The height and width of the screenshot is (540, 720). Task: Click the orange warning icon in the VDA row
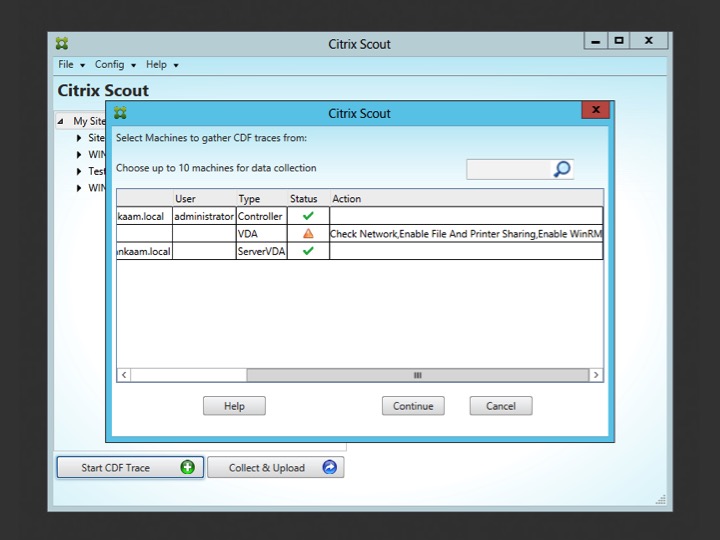point(308,233)
